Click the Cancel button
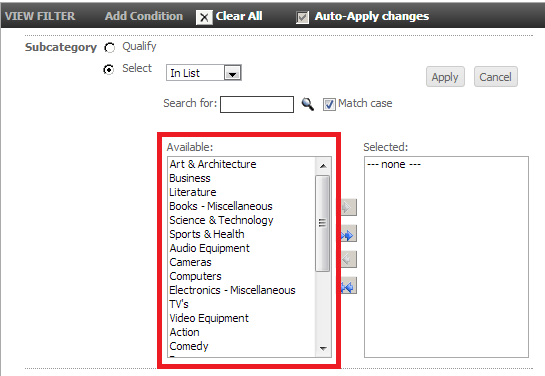 pos(496,77)
